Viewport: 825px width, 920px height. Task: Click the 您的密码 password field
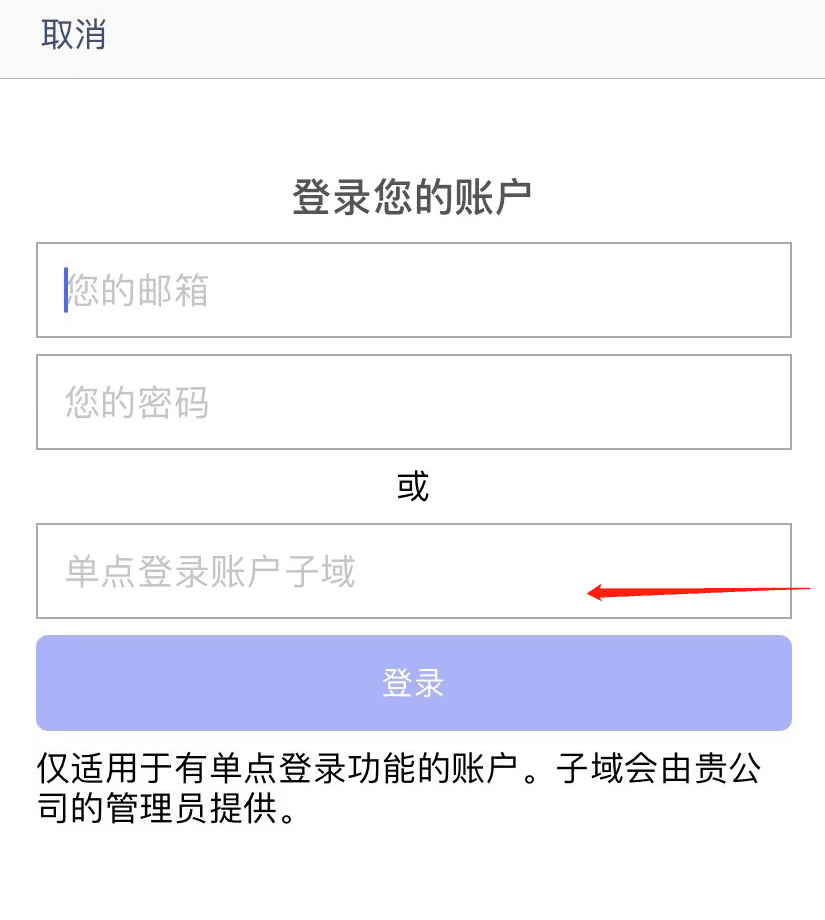pyautogui.click(x=413, y=402)
